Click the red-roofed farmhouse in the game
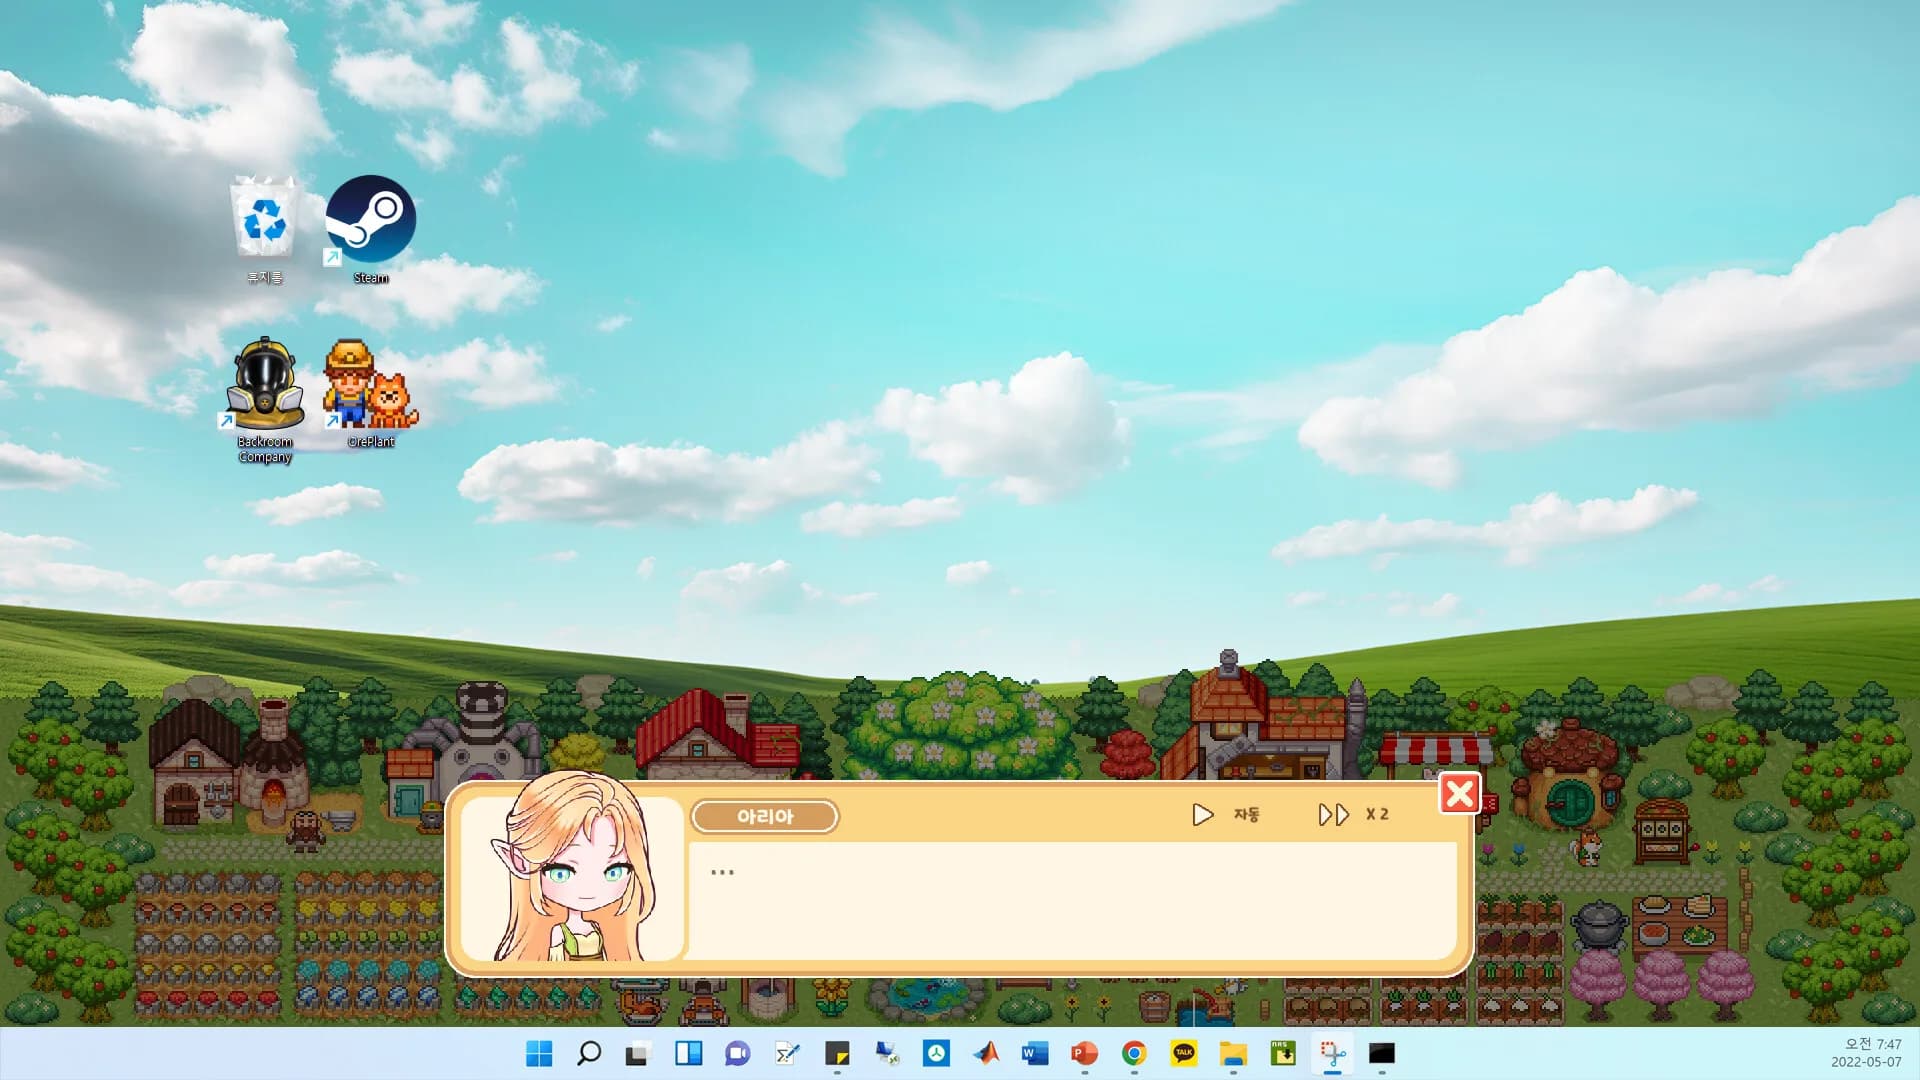 click(x=716, y=734)
